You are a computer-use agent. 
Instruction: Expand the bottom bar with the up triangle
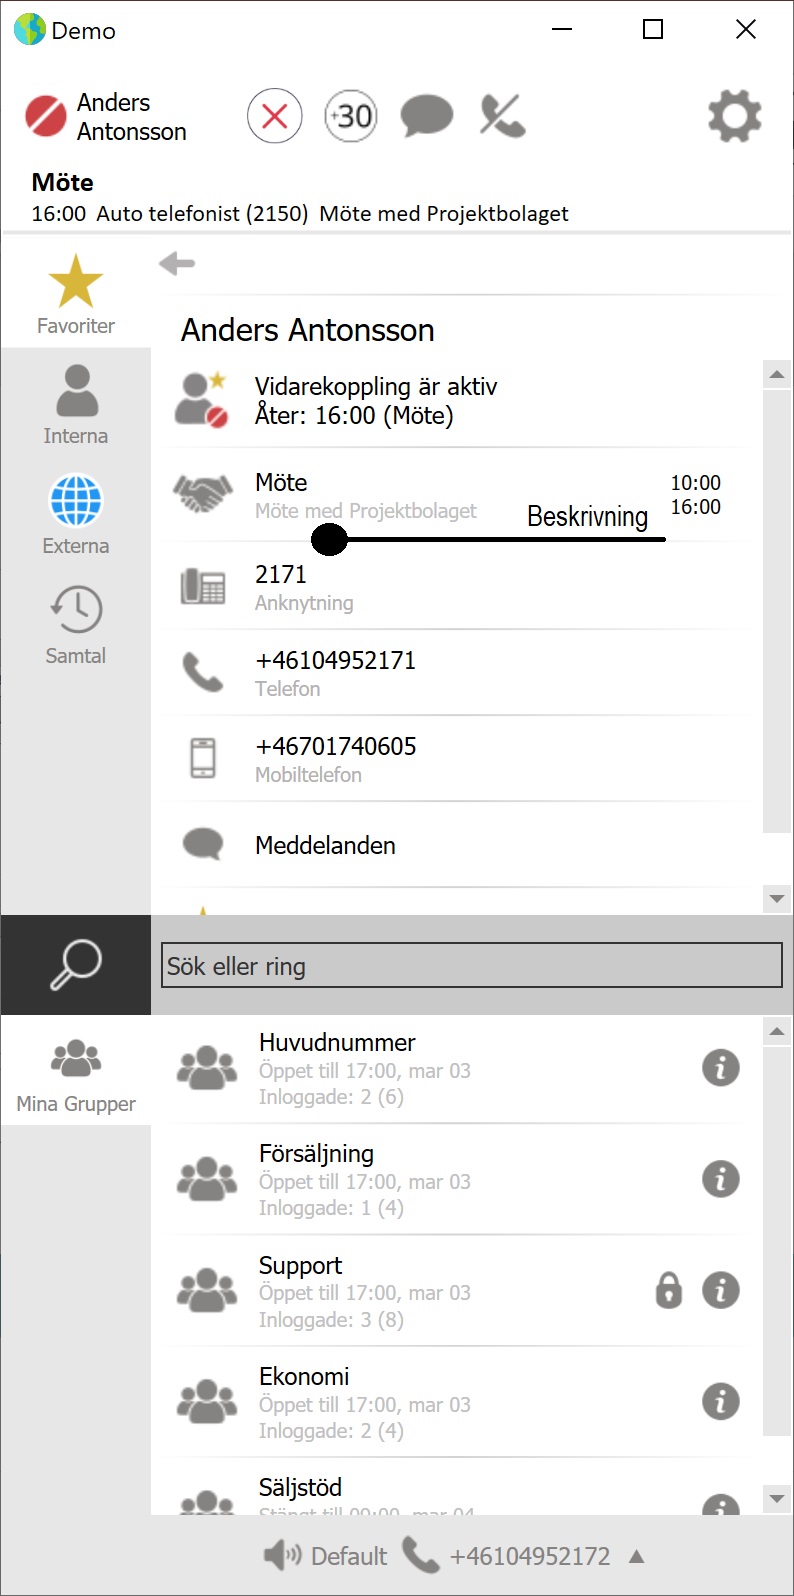636,1556
